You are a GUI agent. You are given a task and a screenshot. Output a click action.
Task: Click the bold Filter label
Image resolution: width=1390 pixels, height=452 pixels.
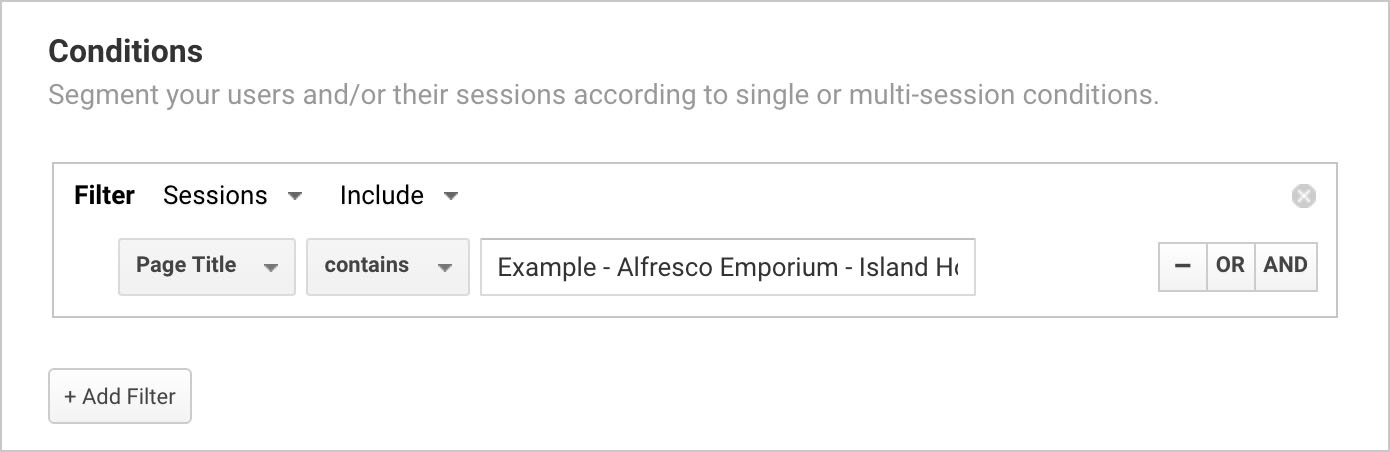pos(104,196)
